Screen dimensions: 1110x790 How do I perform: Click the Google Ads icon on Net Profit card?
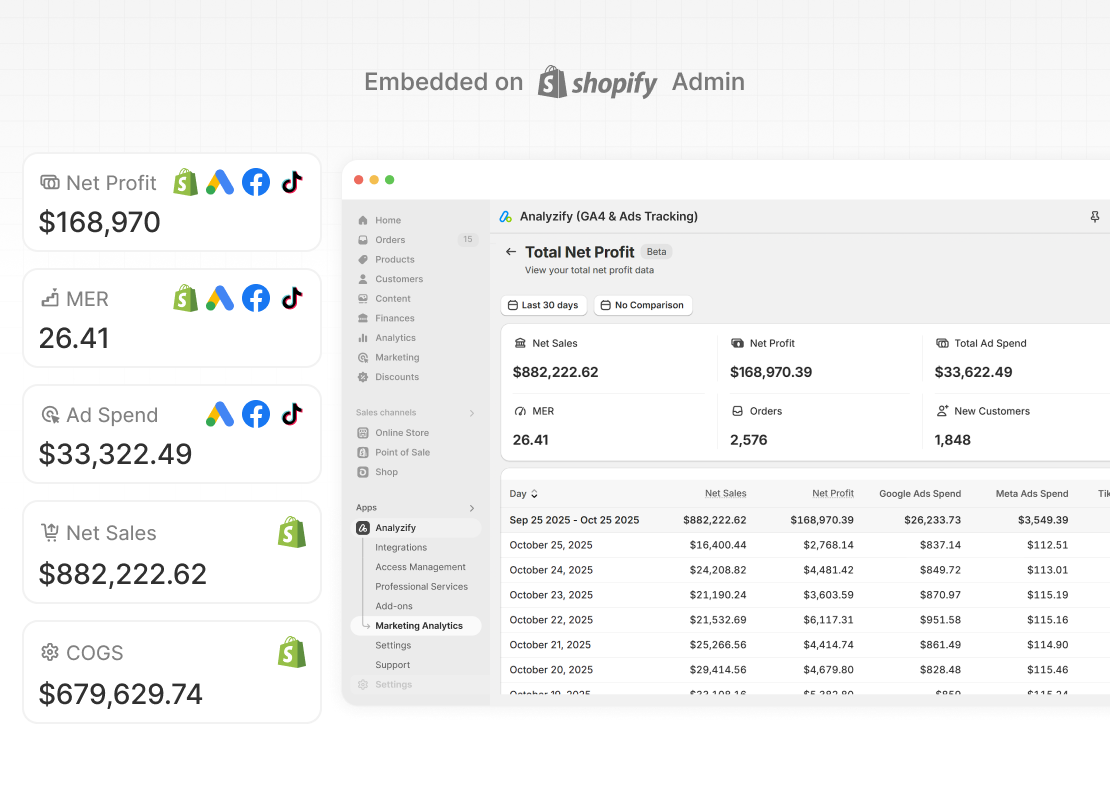(220, 181)
